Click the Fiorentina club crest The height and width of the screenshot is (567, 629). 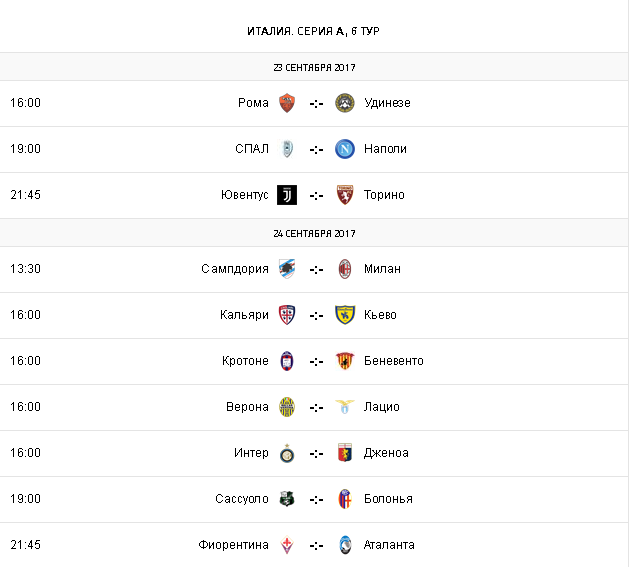[287, 545]
